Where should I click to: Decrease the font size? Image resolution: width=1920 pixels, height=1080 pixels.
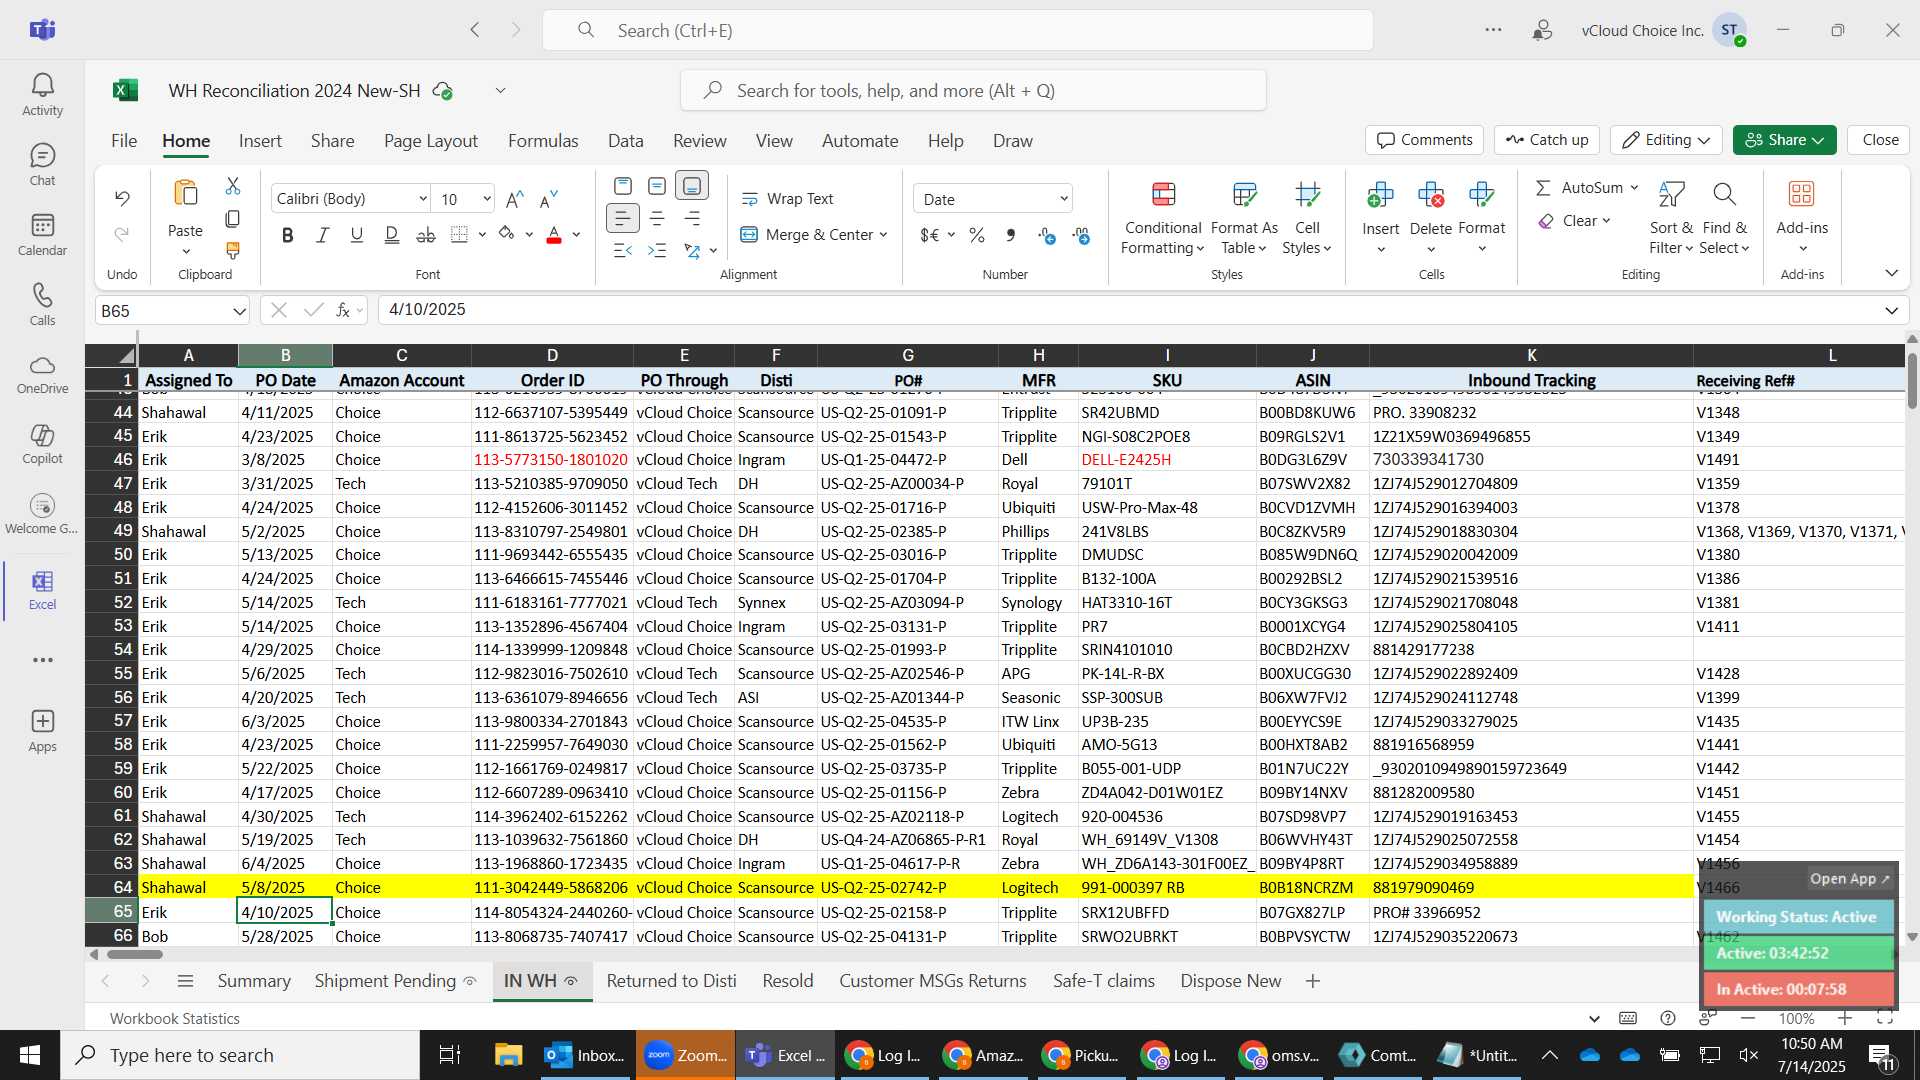tap(548, 199)
